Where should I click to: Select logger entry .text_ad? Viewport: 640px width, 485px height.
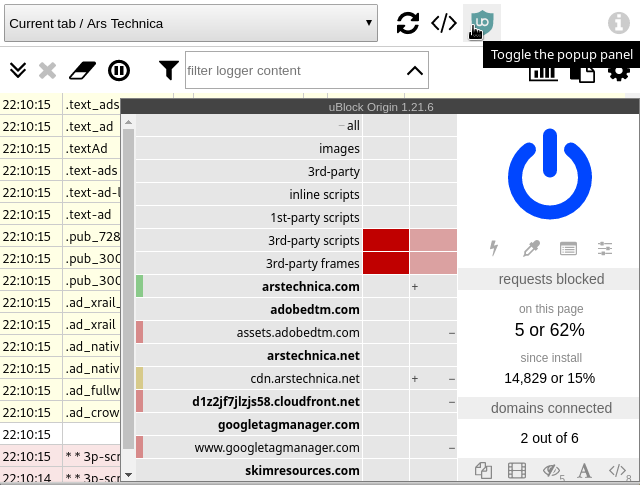(x=89, y=126)
